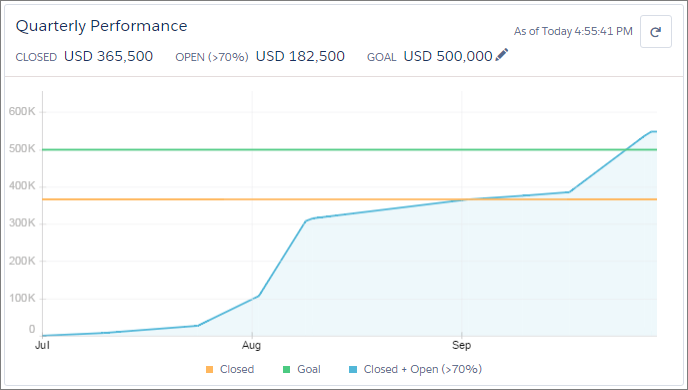This screenshot has width=688, height=390.
Task: Click the As of Today timestamp
Action: [573, 32]
